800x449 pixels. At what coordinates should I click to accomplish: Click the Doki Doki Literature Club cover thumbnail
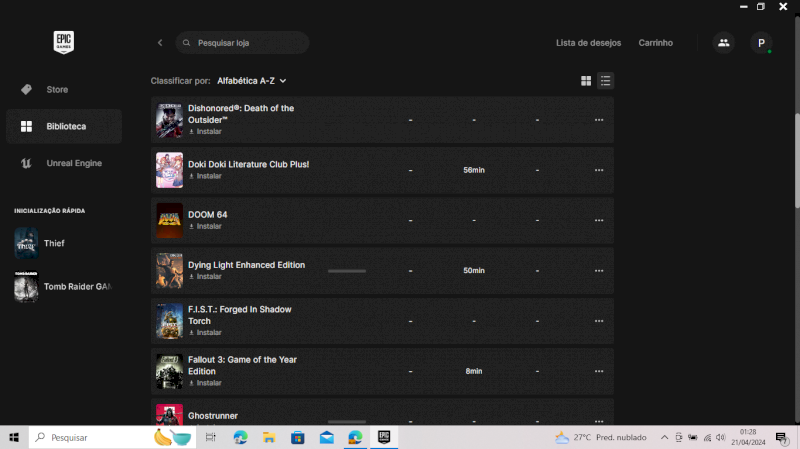pos(169,170)
